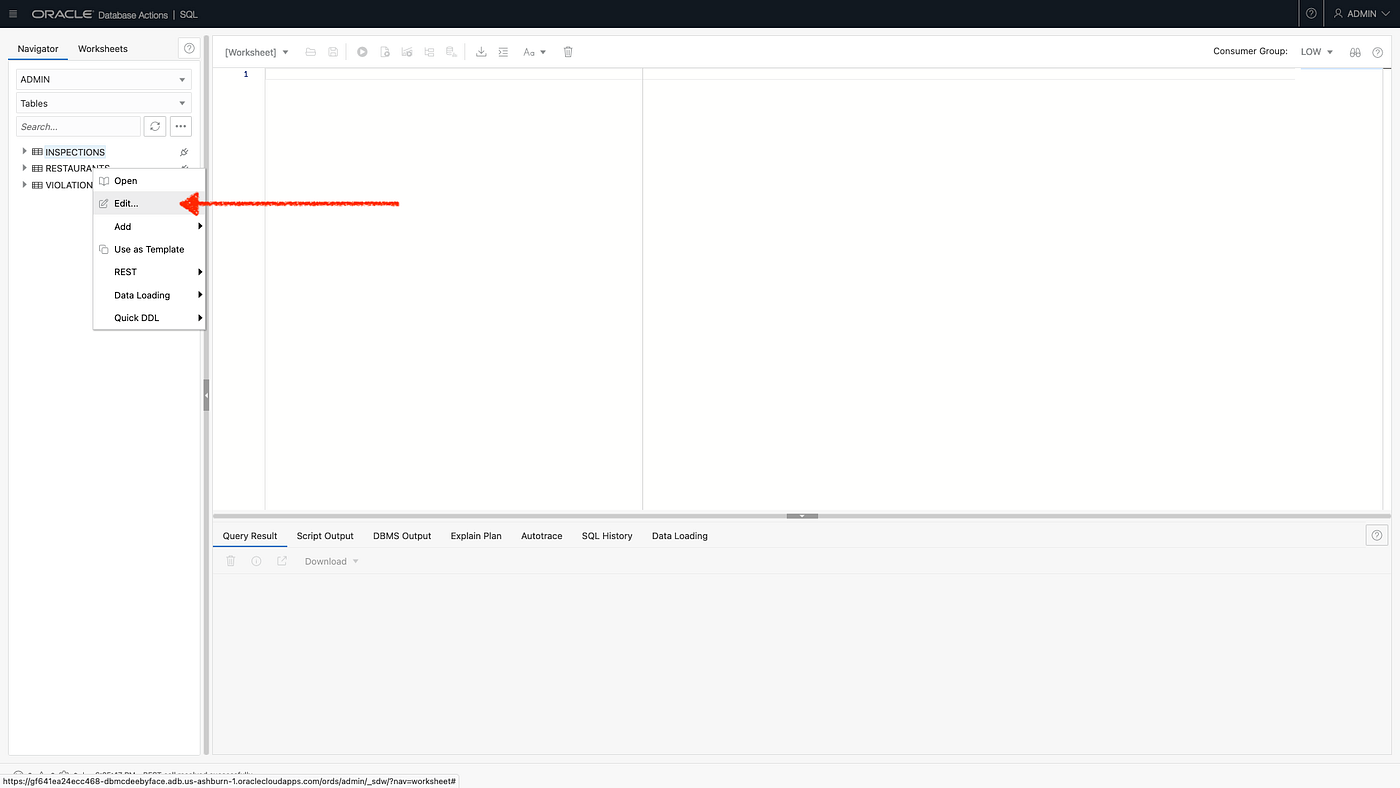
Task: Click the Save worksheet icon
Action: [333, 52]
